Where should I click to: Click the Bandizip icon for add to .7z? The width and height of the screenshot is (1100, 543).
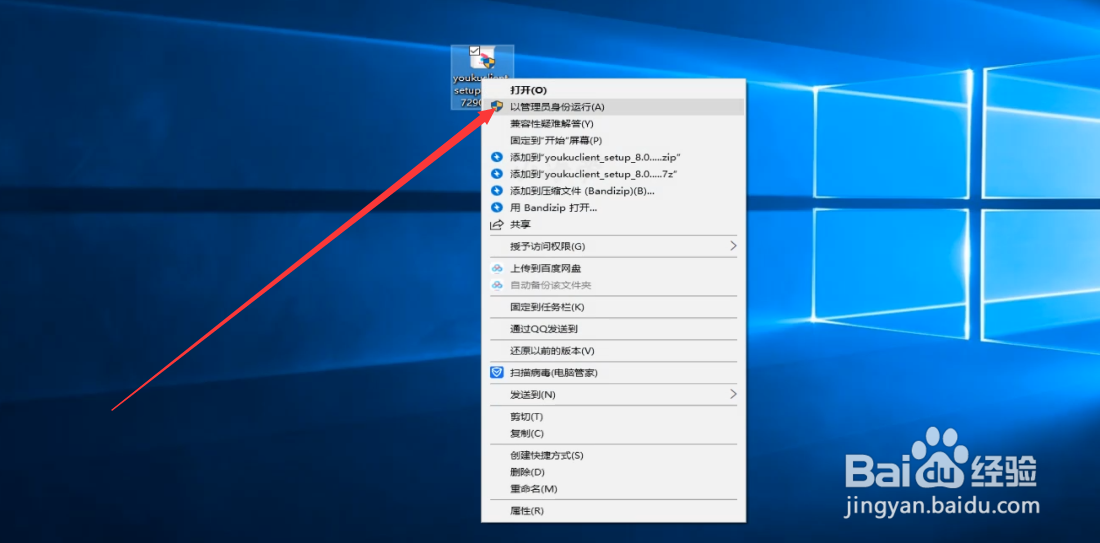(497, 174)
